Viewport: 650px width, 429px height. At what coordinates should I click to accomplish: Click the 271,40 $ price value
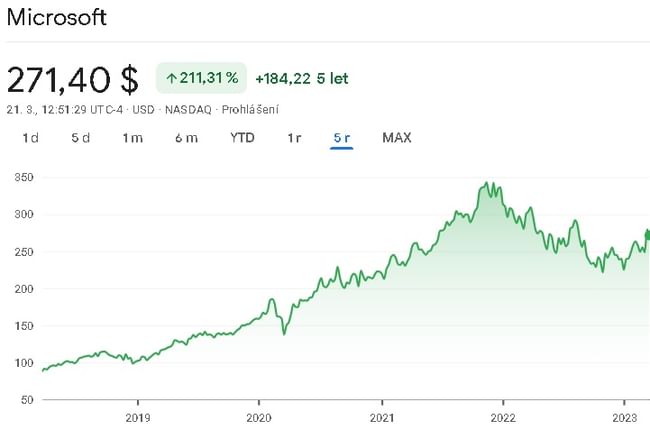pos(73,78)
